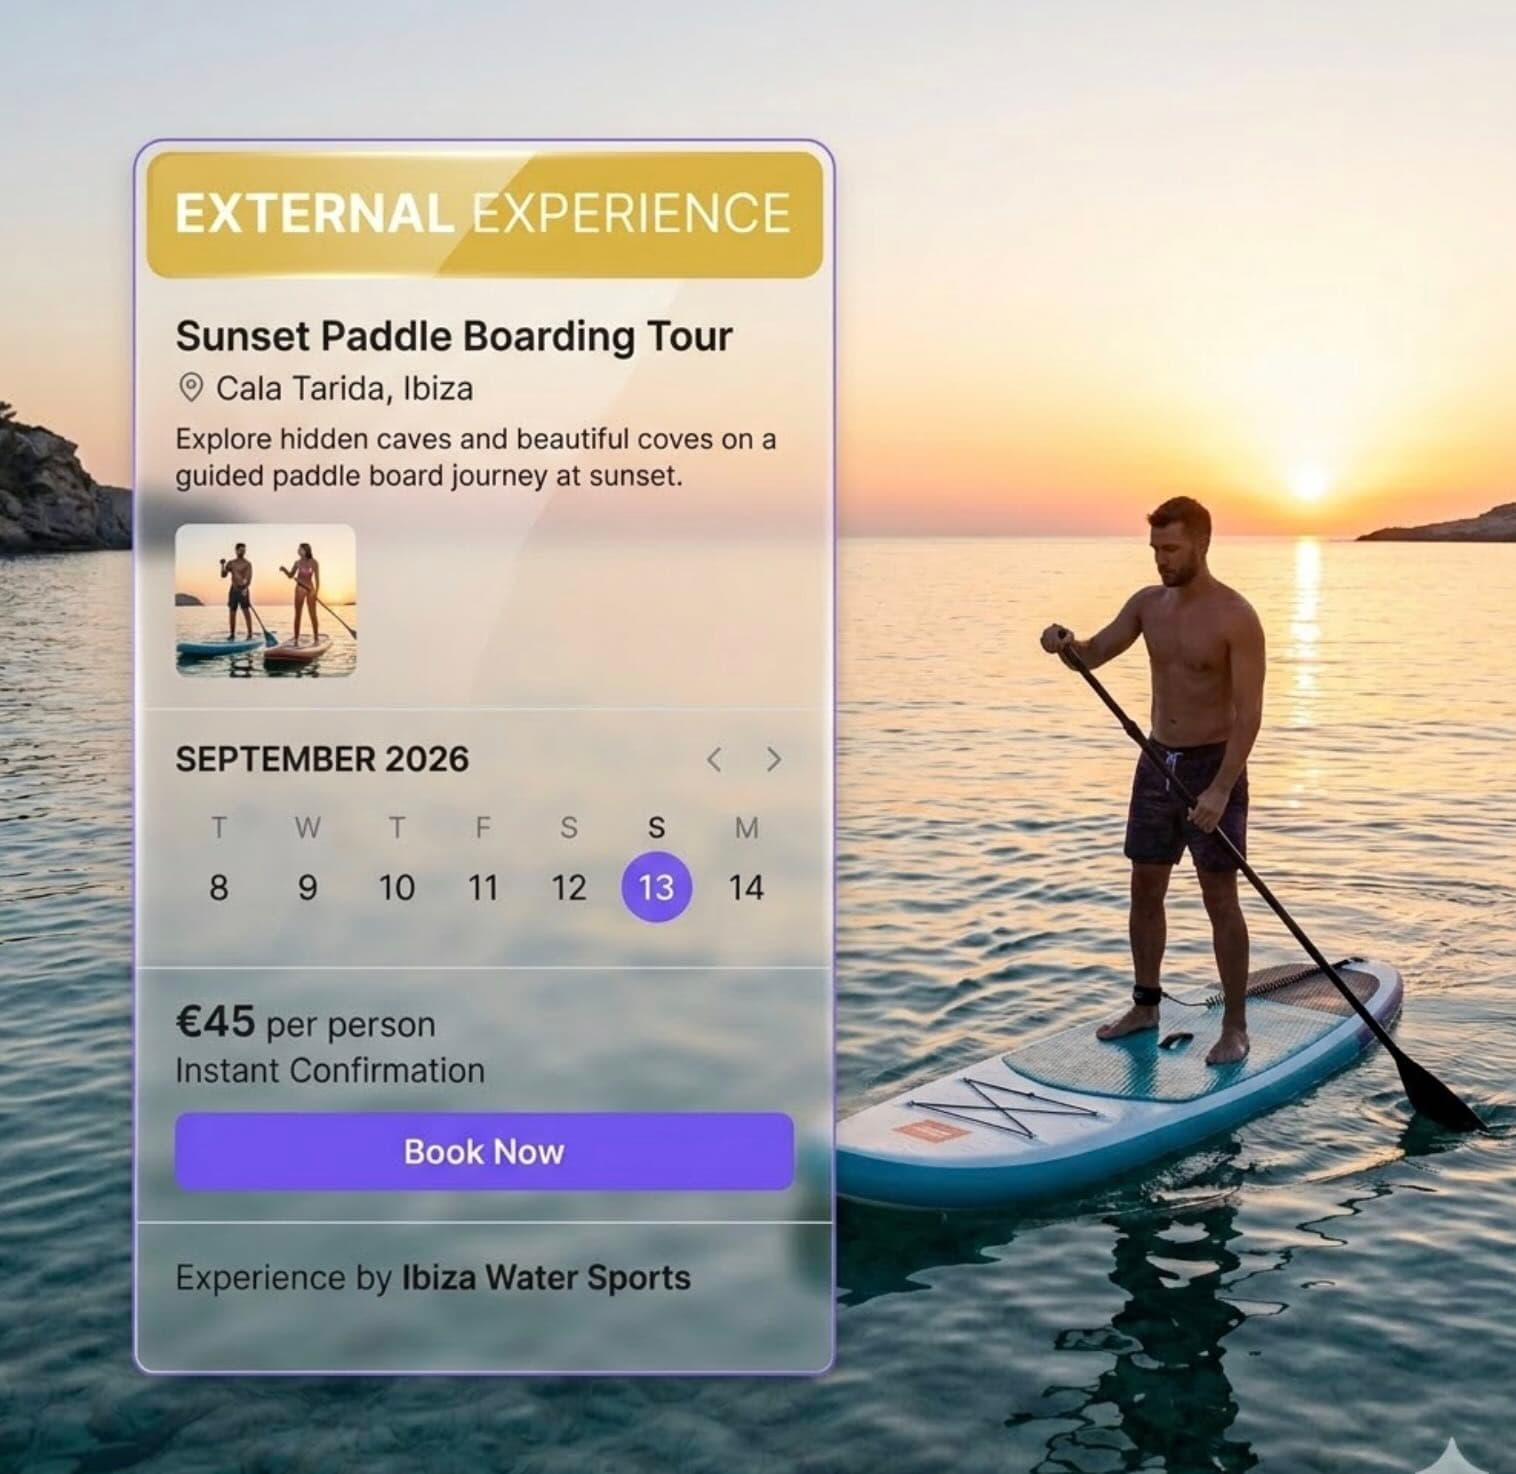Screen dimensions: 1516x1474
Task: Open the Sunset Paddle Boarding Tour title
Action: [x=454, y=337]
